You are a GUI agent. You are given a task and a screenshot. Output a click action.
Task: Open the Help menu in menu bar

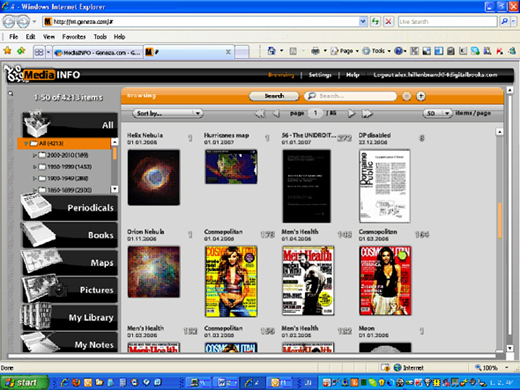(119, 37)
